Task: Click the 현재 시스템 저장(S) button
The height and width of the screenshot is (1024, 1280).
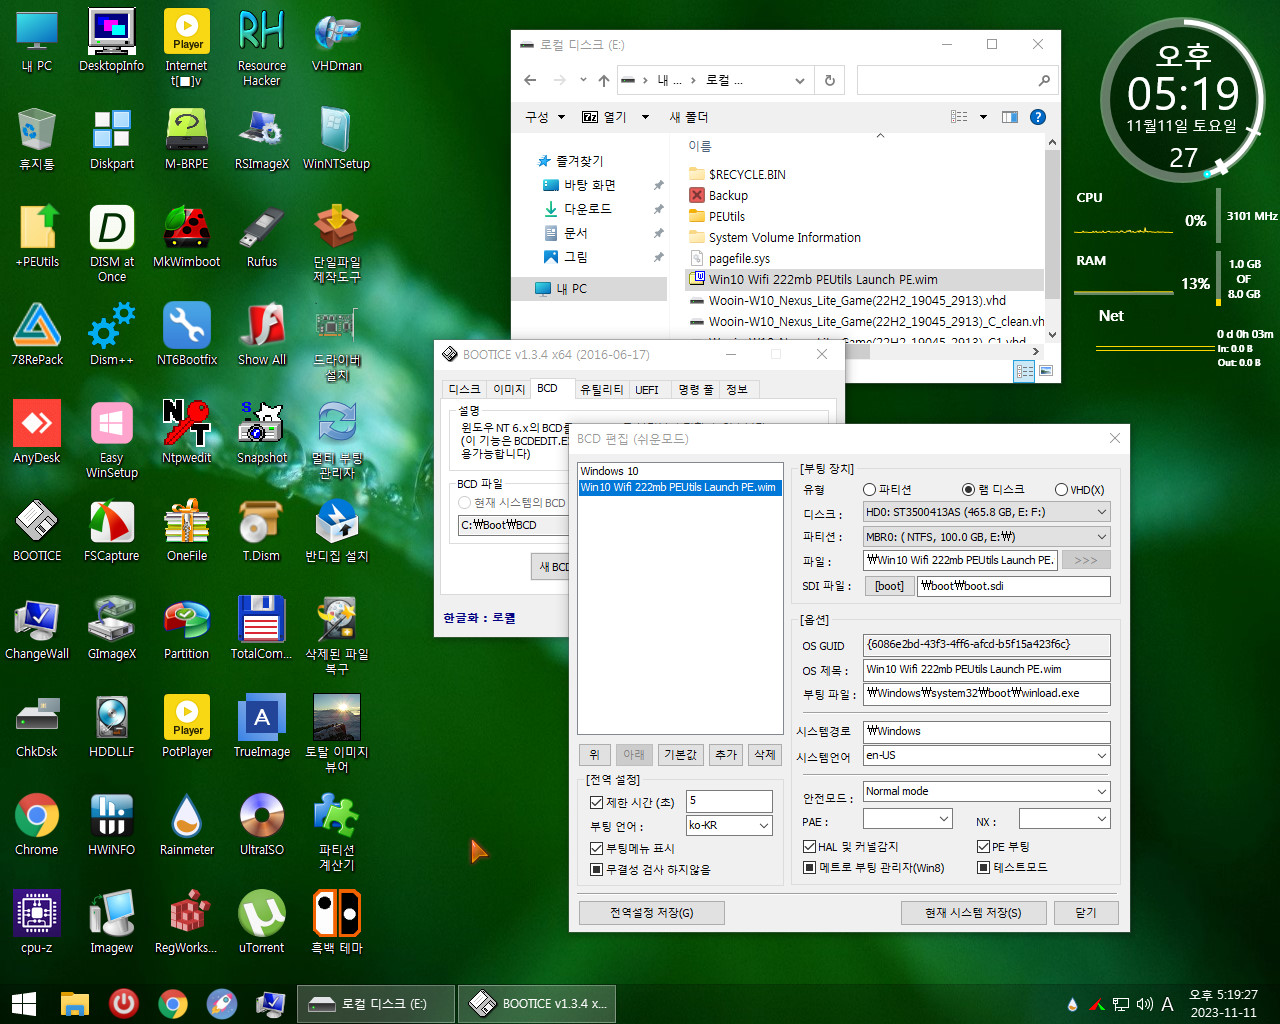Action: point(973,912)
